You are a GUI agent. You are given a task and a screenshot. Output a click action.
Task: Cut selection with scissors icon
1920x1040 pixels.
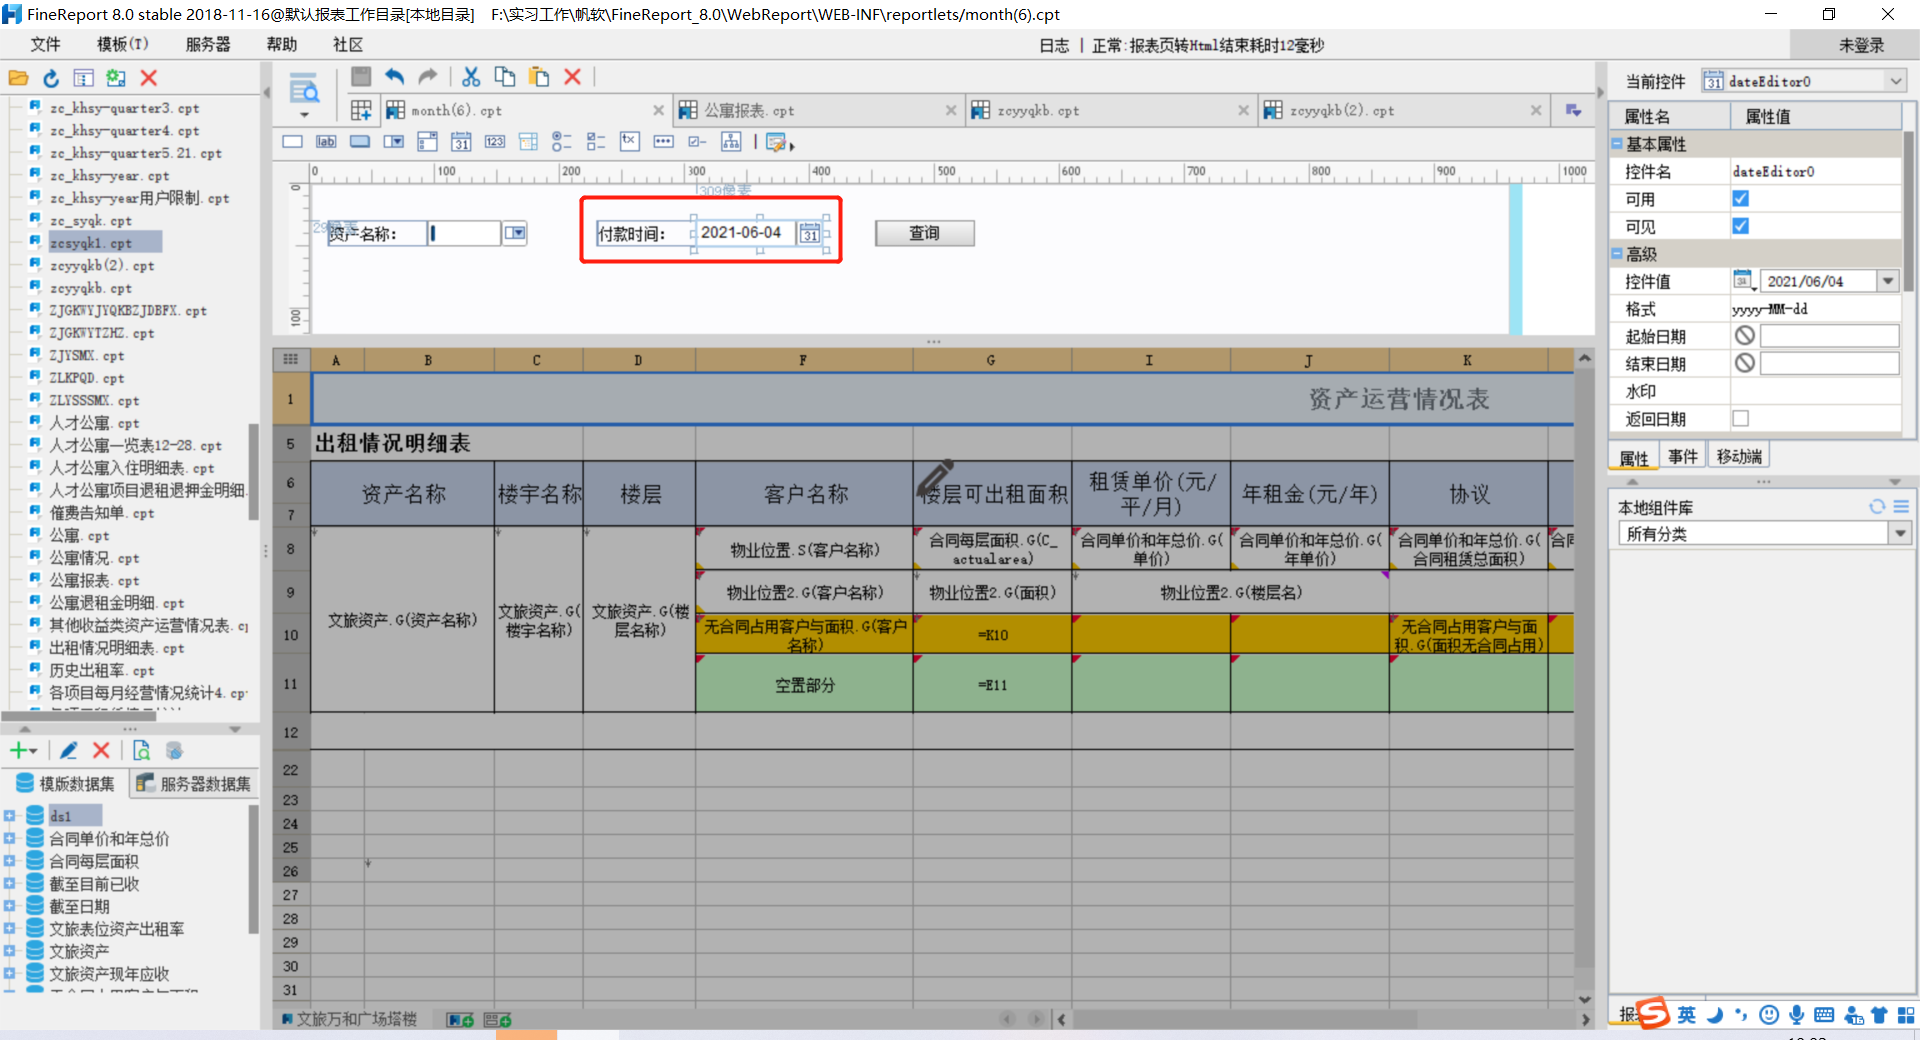[471, 77]
